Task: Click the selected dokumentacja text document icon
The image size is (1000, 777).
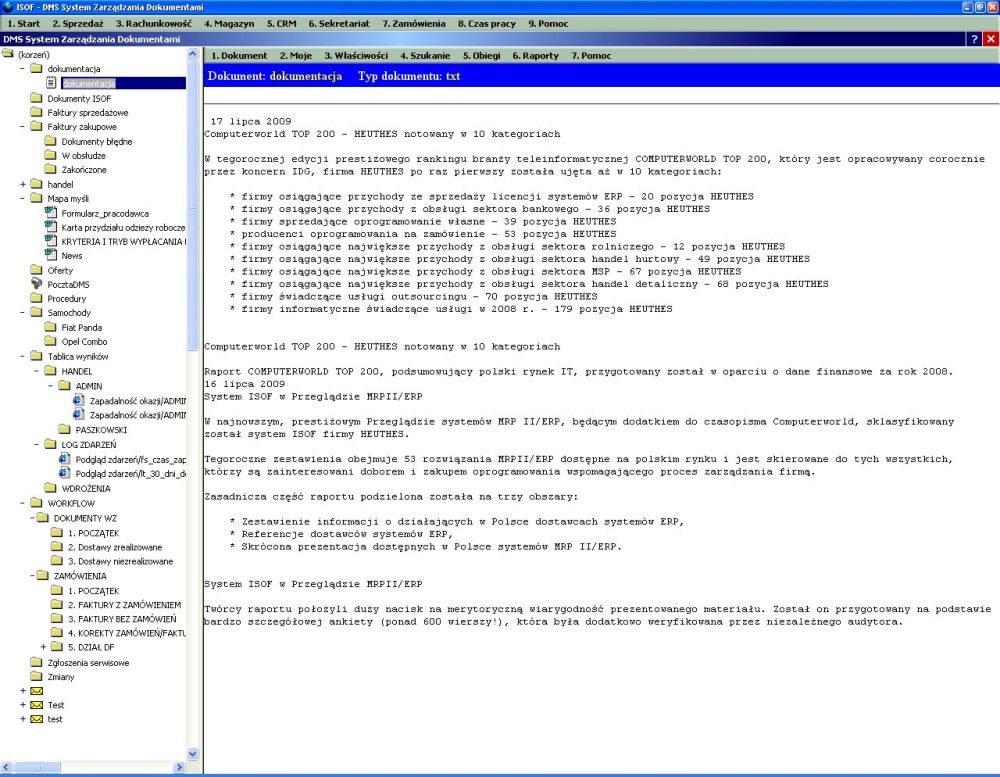Action: tap(52, 83)
